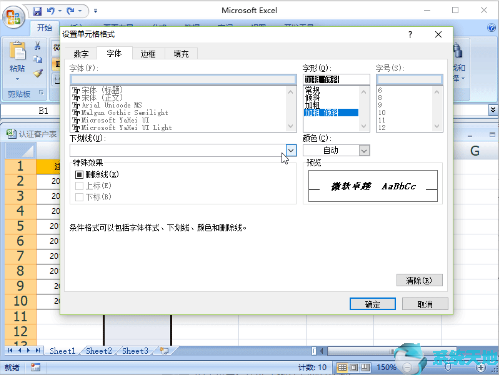499x375 pixels.
Task: Click previous sheet navigation arrow
Action: [x=19, y=350]
